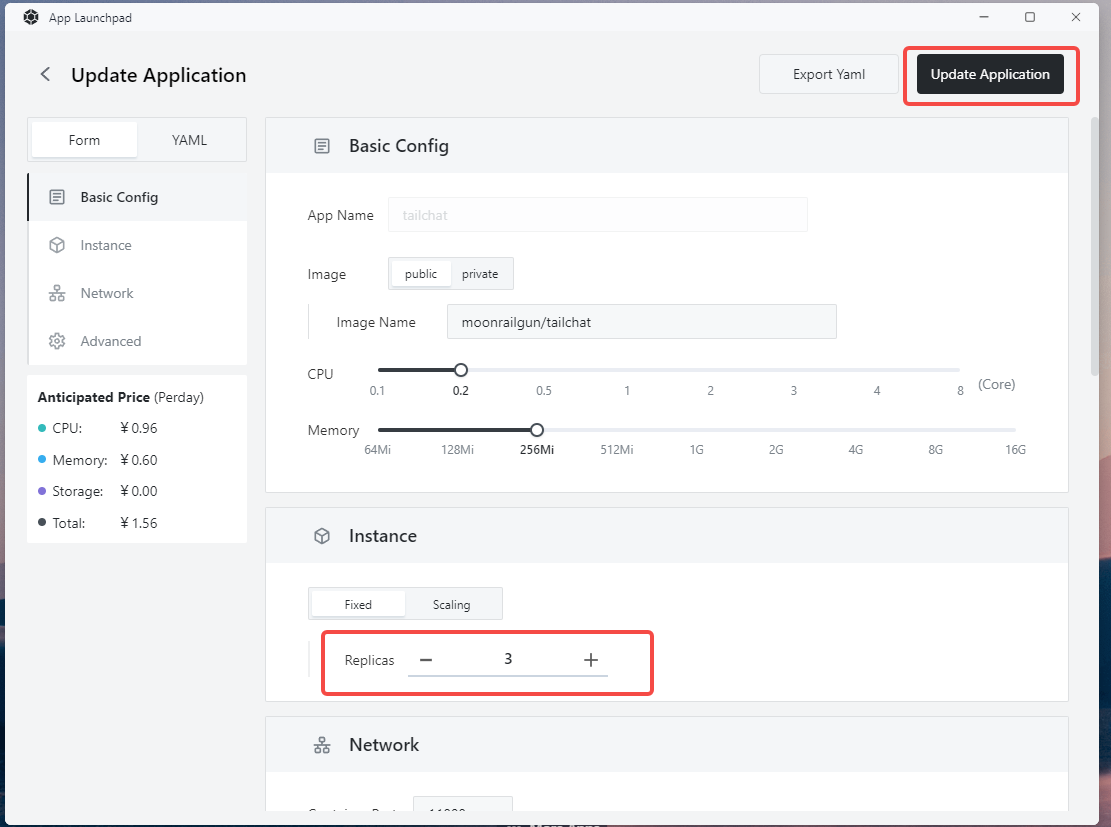Click the Instance section header cube icon
Viewport: 1111px width, 827px height.
[x=322, y=536]
